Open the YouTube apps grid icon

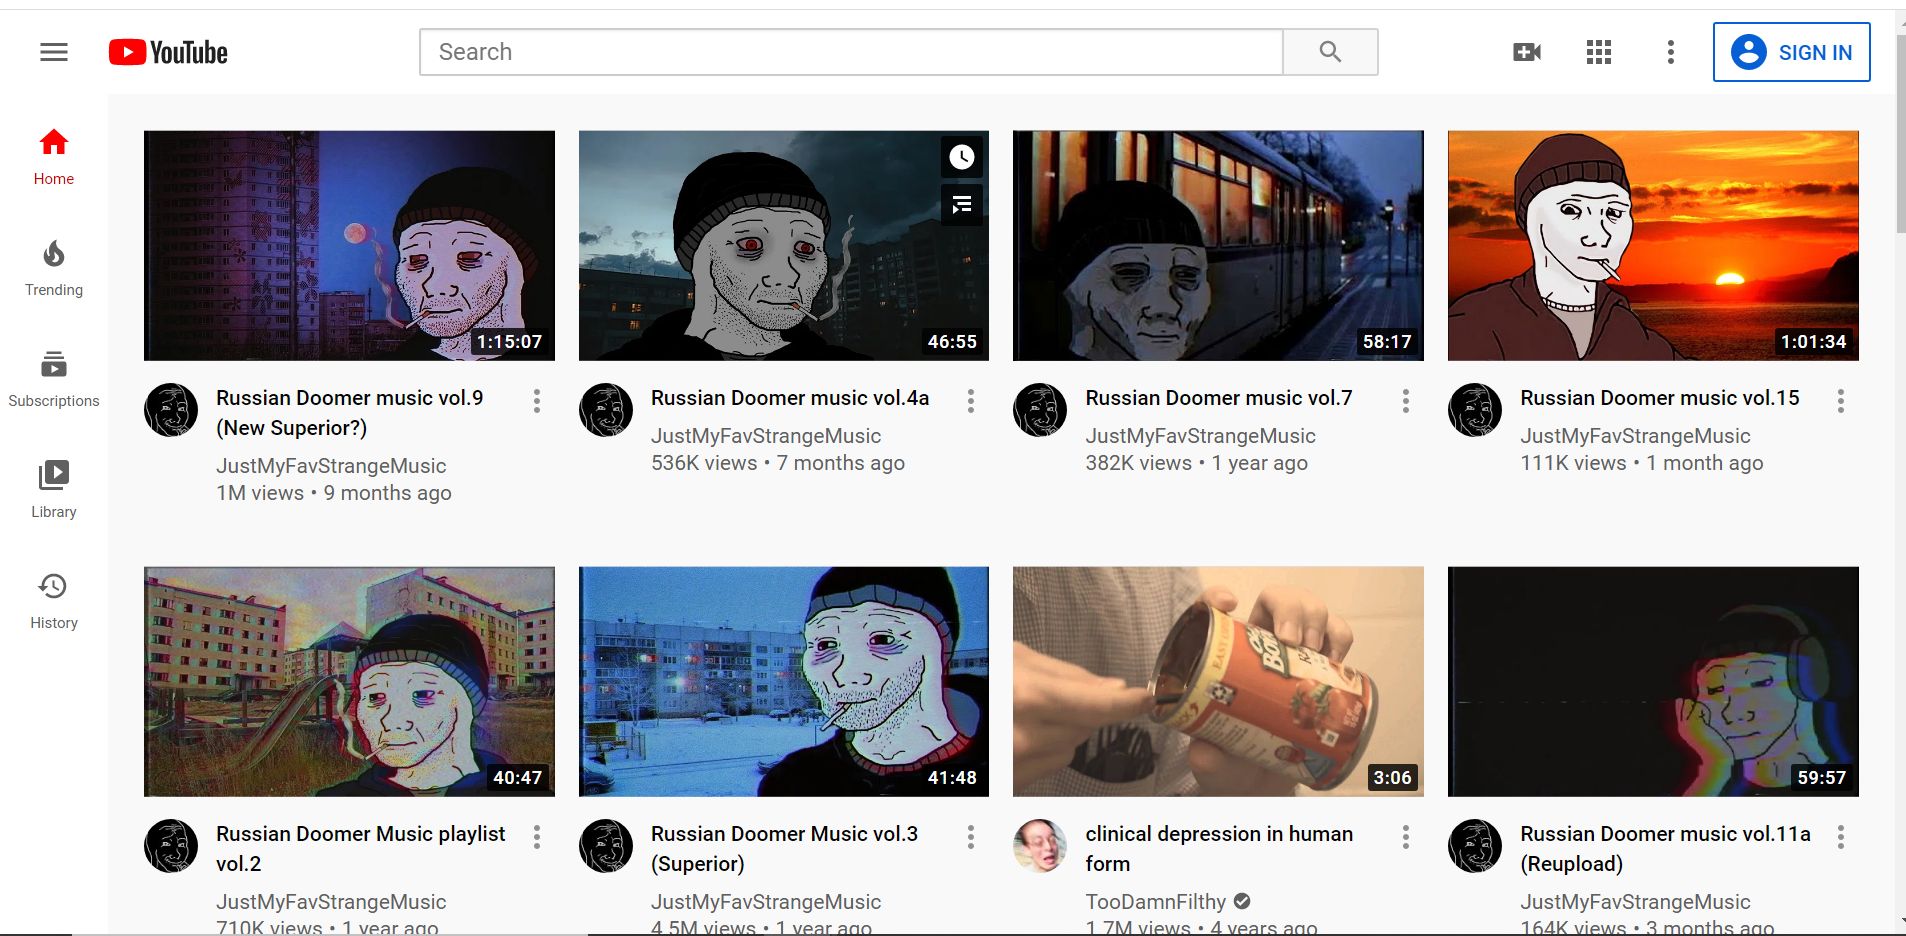[x=1597, y=51]
